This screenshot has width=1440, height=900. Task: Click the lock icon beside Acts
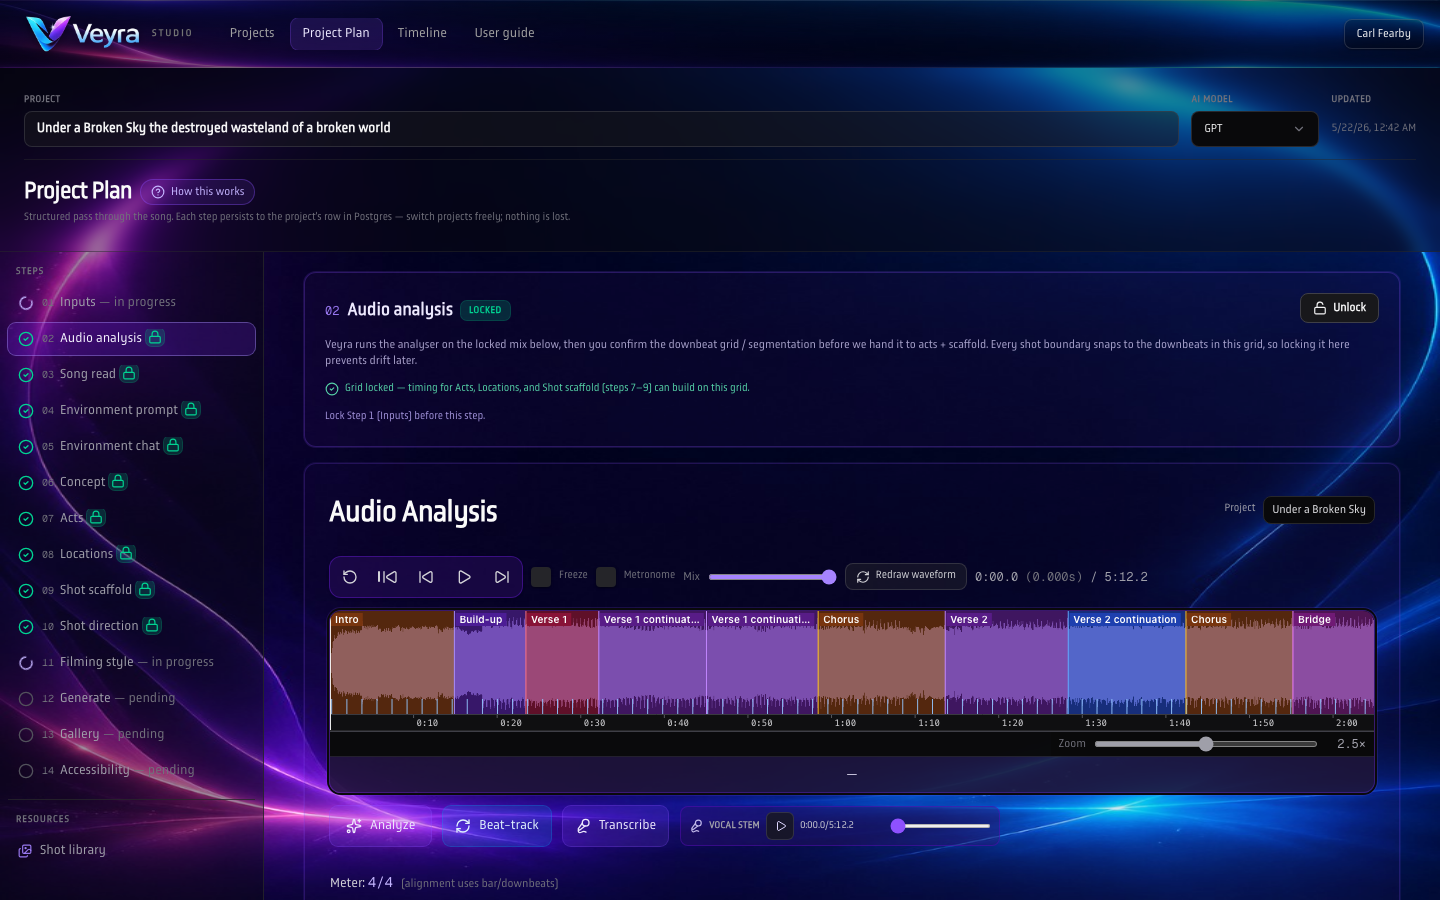click(x=96, y=518)
